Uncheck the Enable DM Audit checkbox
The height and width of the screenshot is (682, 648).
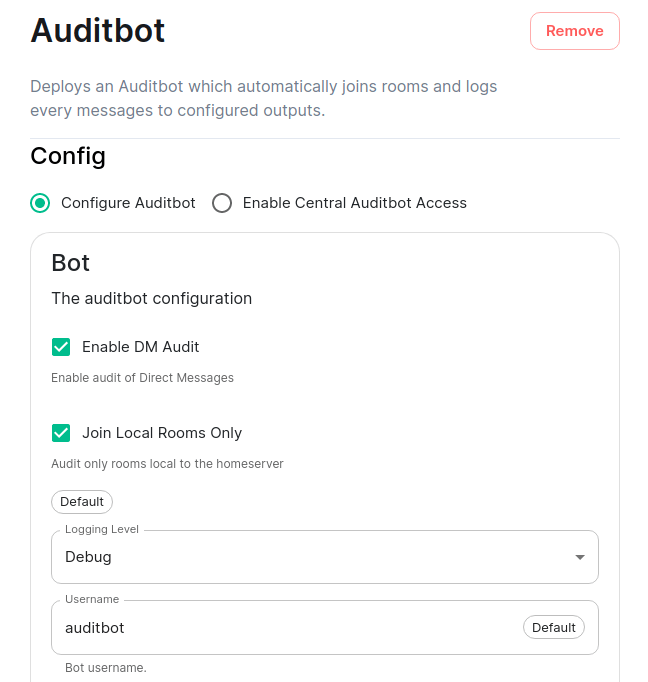[x=61, y=347]
